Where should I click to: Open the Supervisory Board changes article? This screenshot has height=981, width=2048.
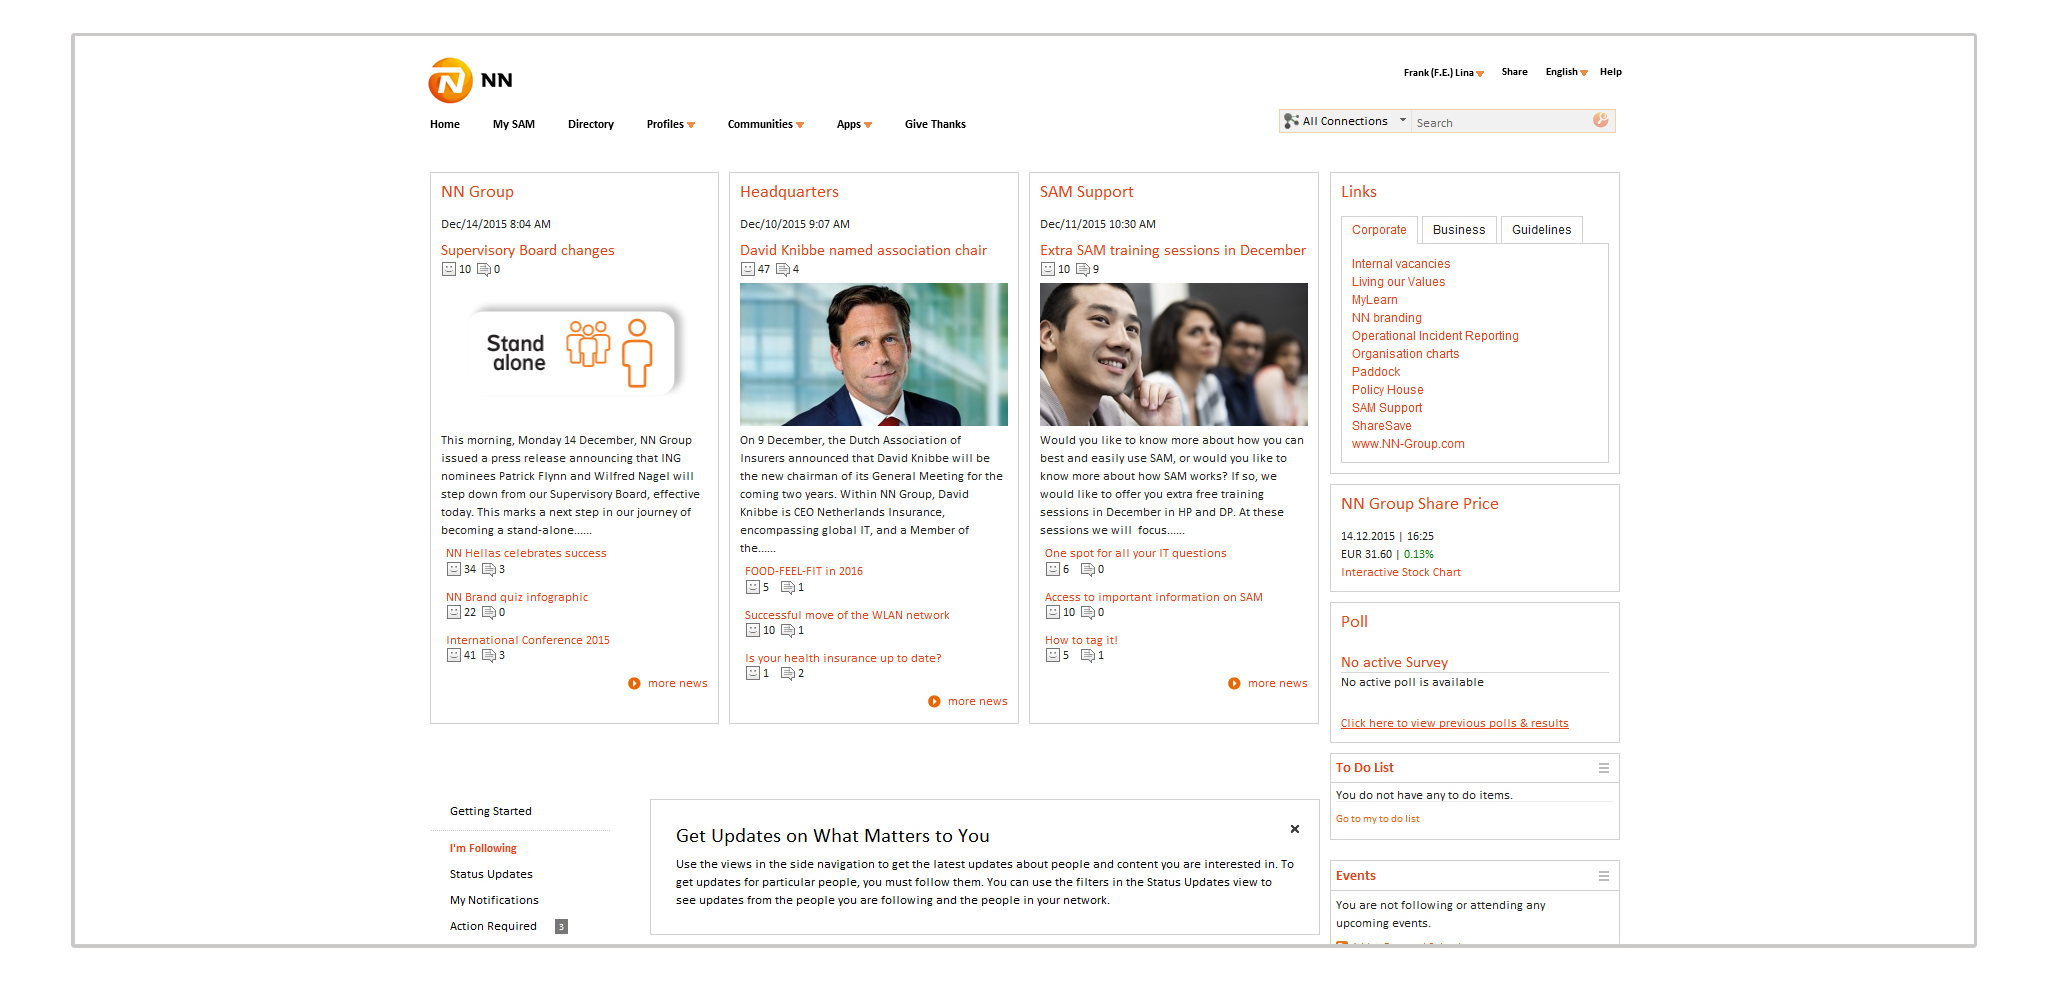coord(528,251)
